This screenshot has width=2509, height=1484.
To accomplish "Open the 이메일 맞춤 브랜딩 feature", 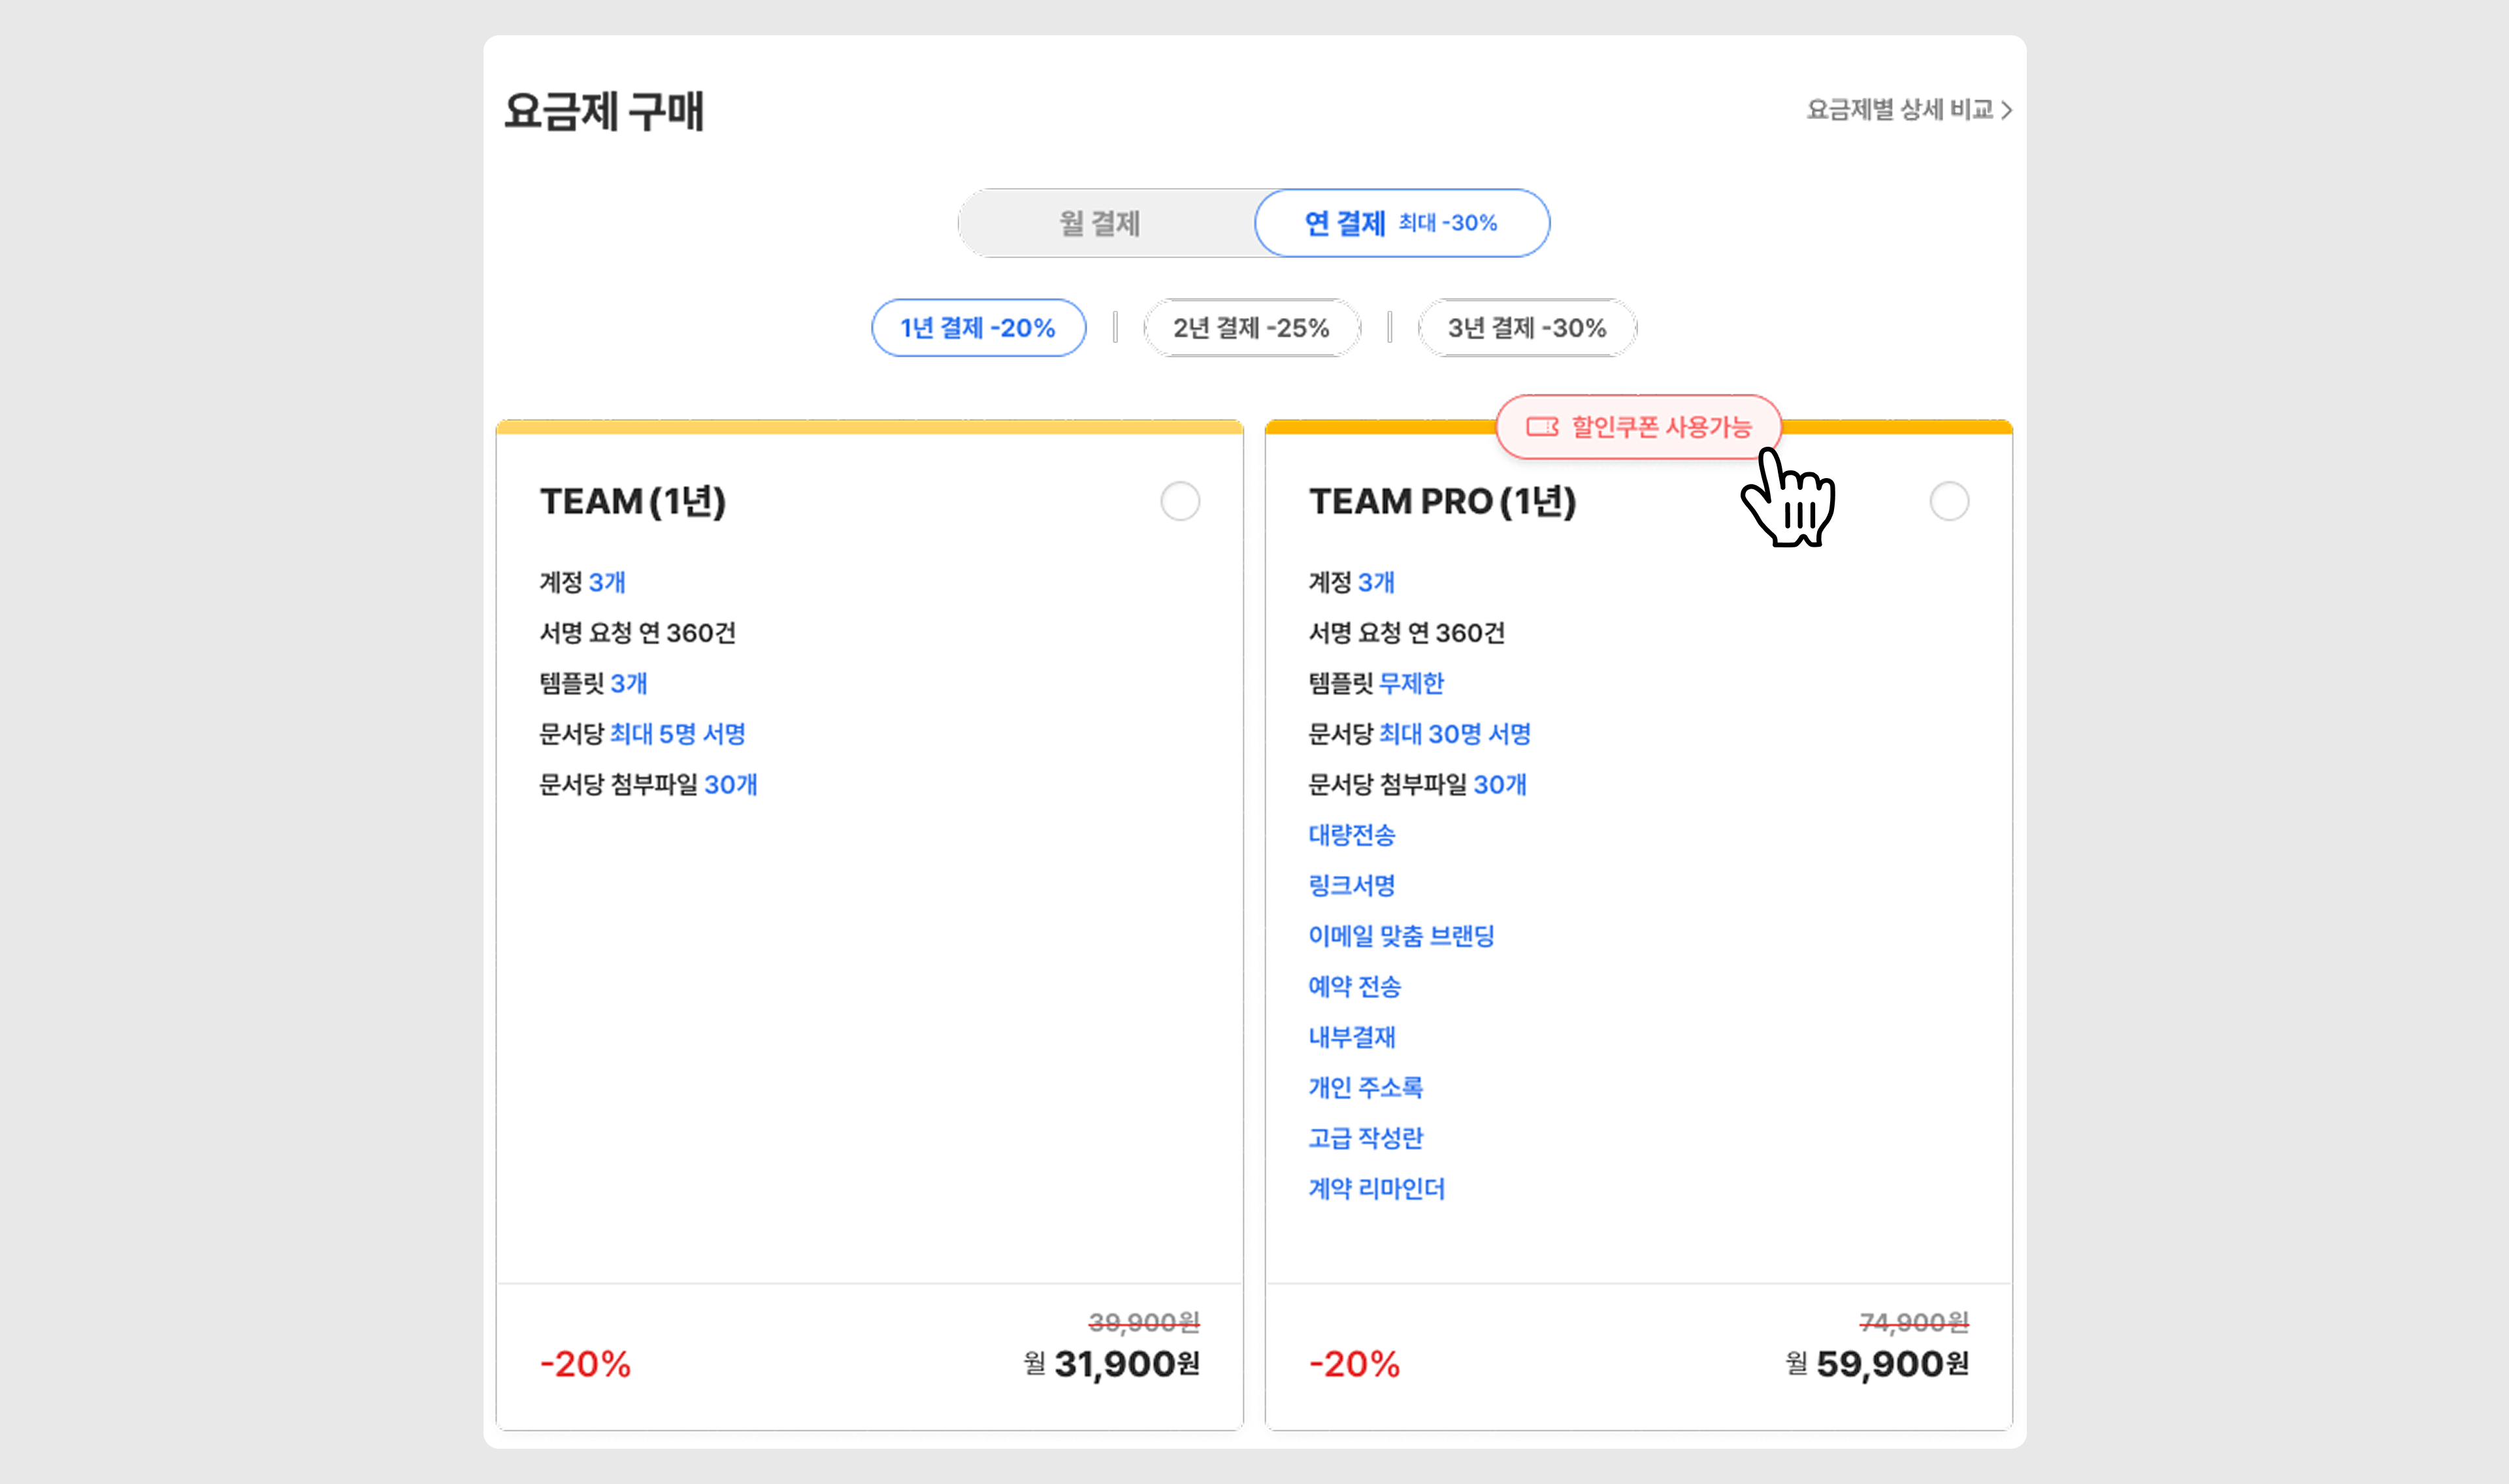I will coord(1401,936).
